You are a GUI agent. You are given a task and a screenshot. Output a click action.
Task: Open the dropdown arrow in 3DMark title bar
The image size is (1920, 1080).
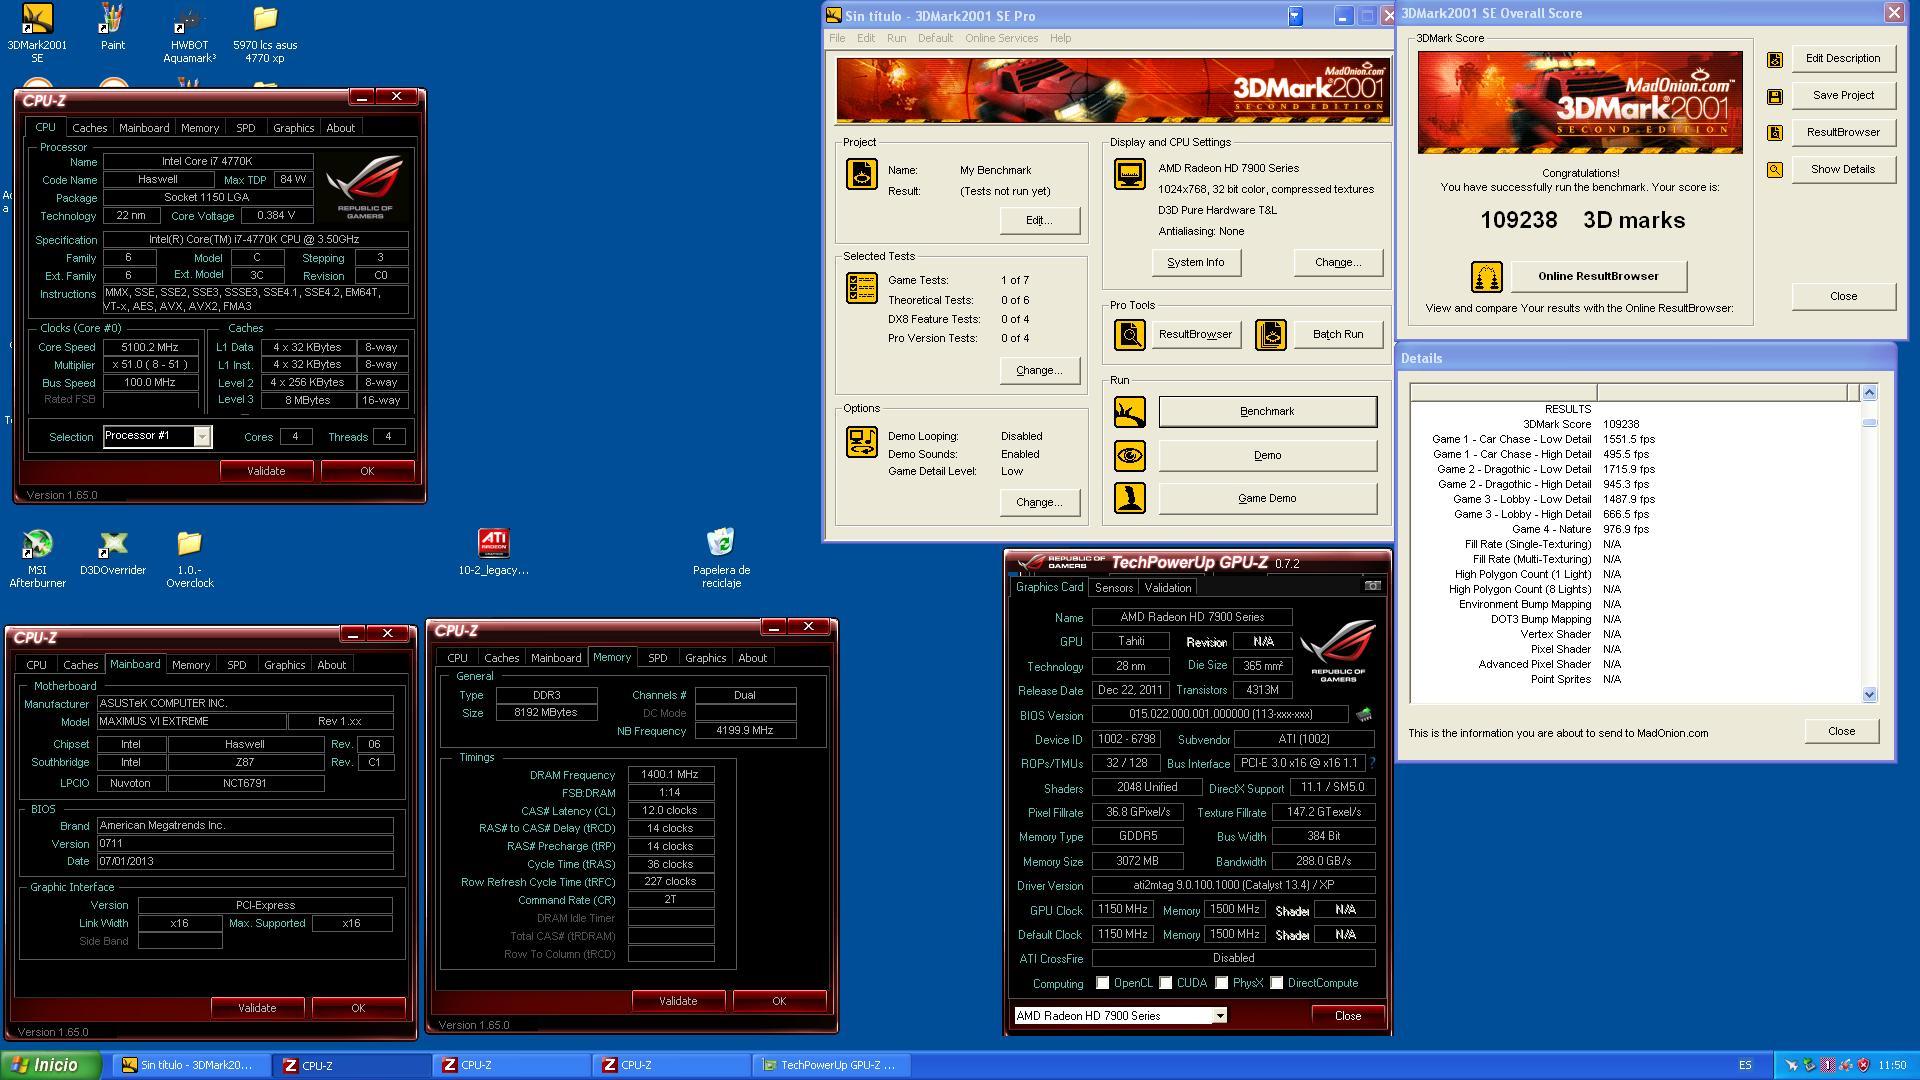click(x=1295, y=16)
